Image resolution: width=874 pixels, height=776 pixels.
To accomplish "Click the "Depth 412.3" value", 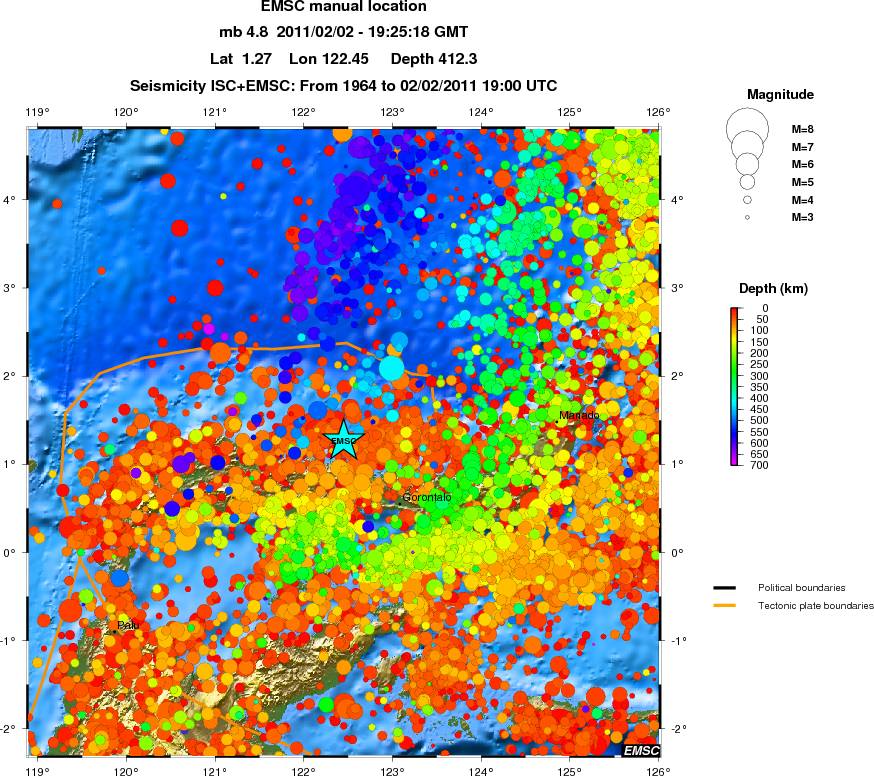I will [434, 59].
